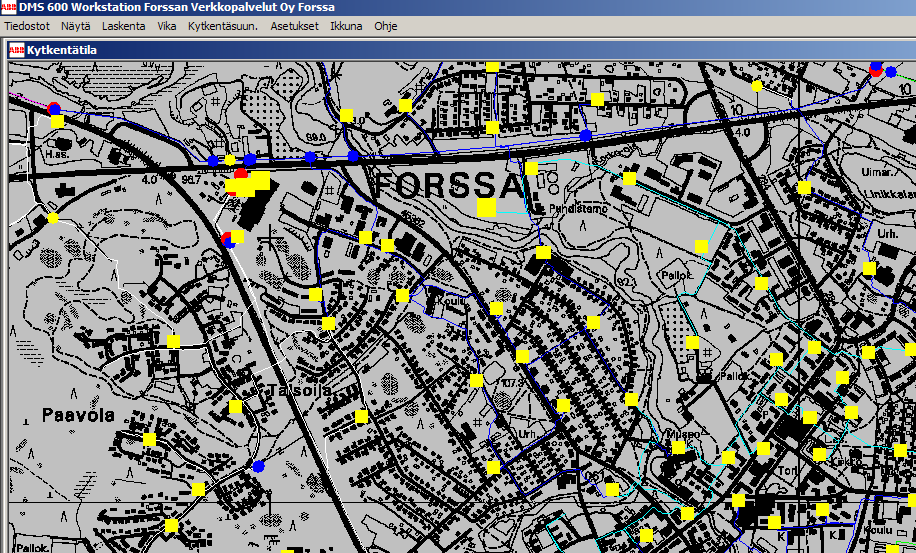Click the Kytkentätila window title bar
The width and height of the screenshot is (916, 553).
point(462,50)
